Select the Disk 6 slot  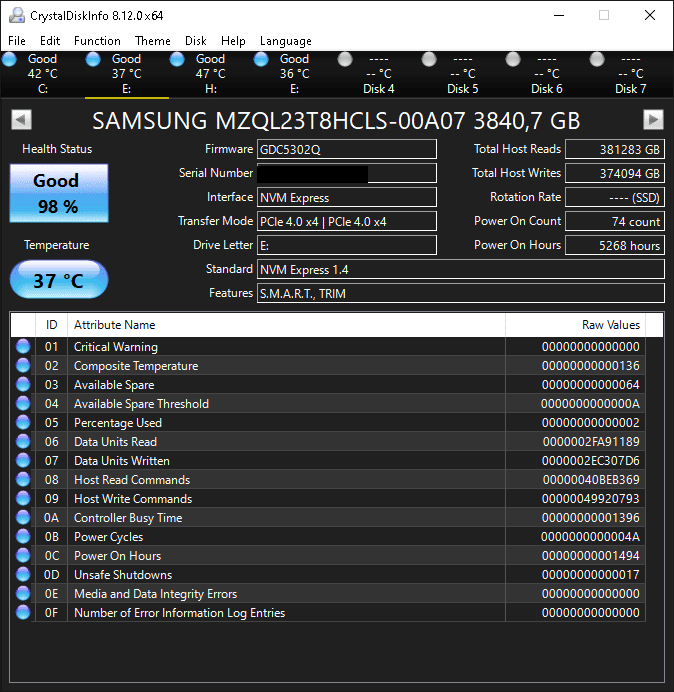pyautogui.click(x=546, y=74)
